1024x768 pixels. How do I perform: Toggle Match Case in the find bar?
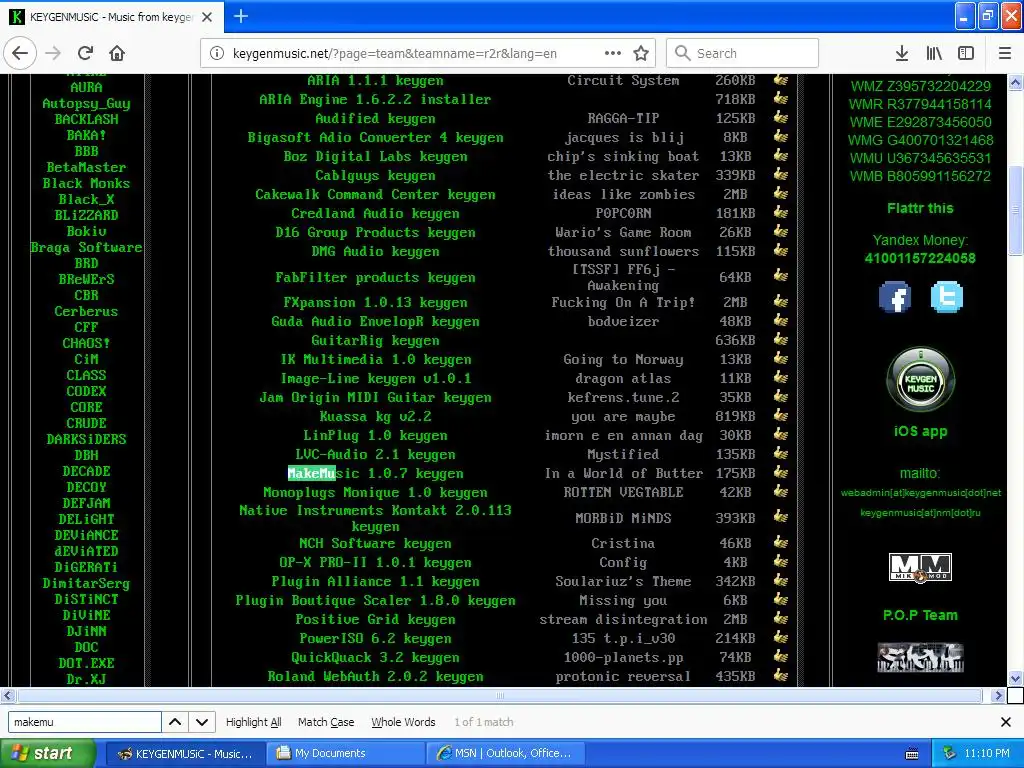click(x=326, y=722)
